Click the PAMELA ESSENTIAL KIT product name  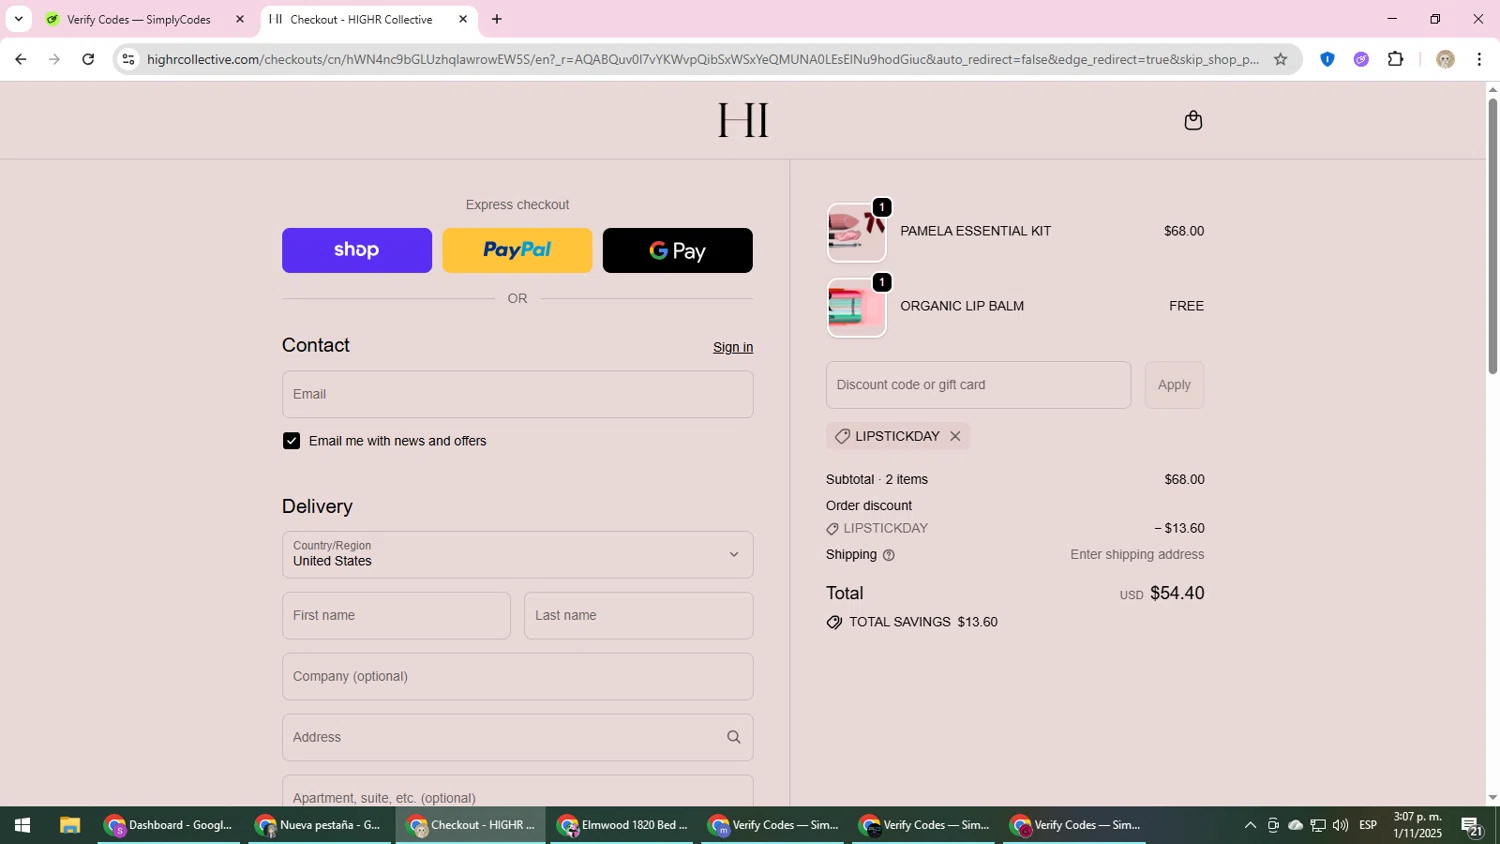point(975,231)
